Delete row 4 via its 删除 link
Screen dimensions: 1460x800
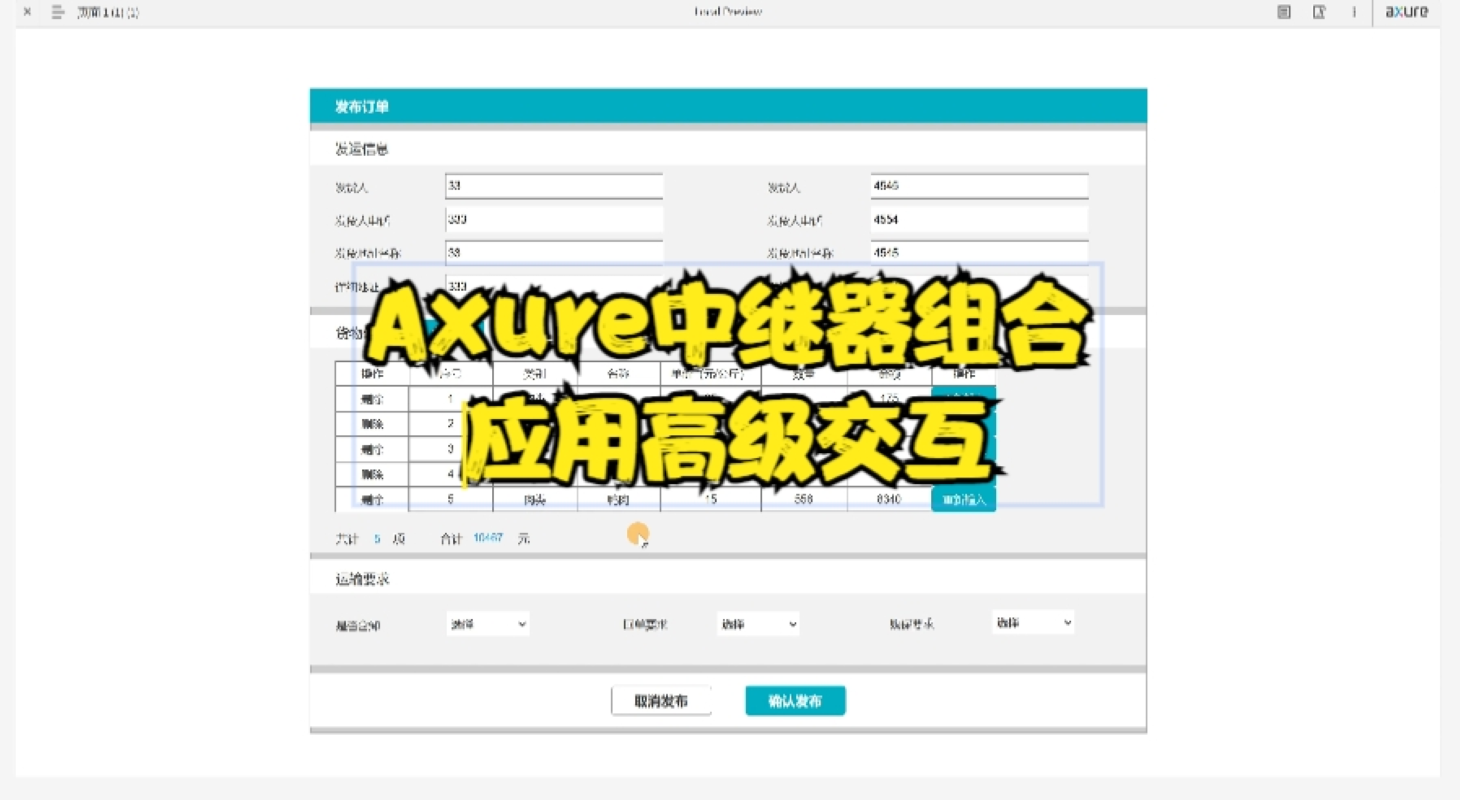(372, 474)
